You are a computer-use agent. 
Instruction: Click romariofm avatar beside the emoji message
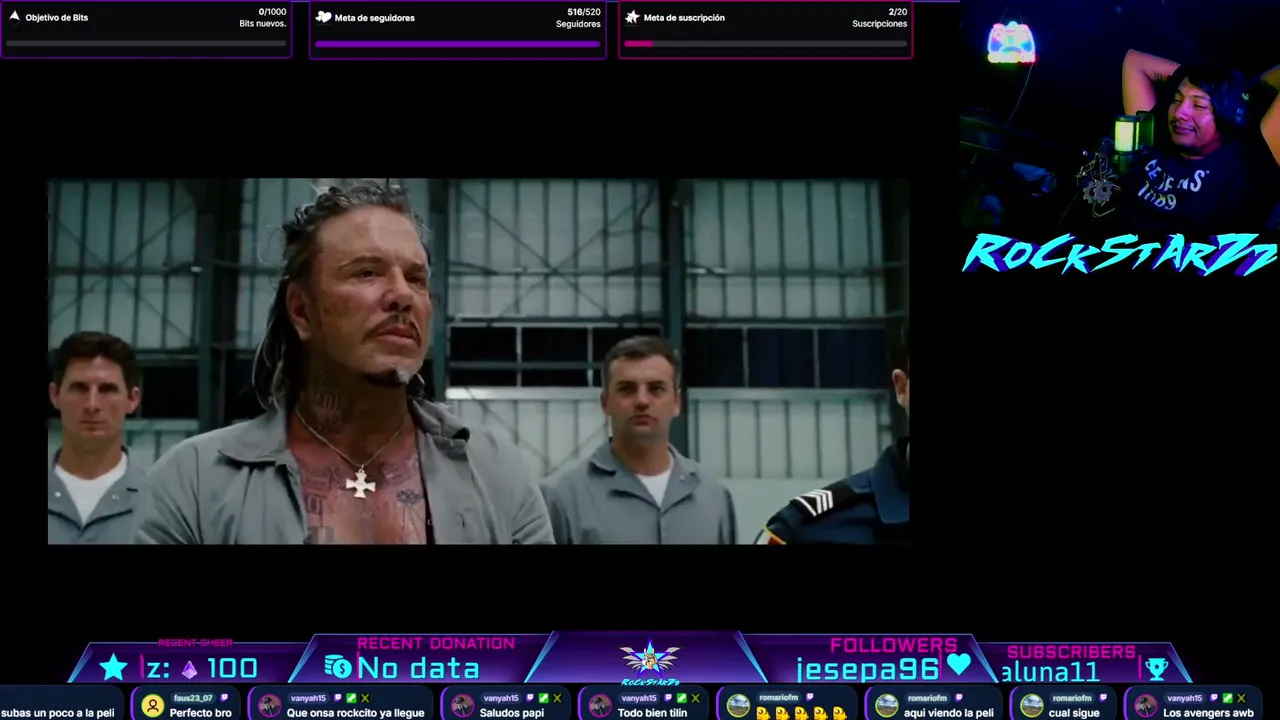(x=739, y=706)
